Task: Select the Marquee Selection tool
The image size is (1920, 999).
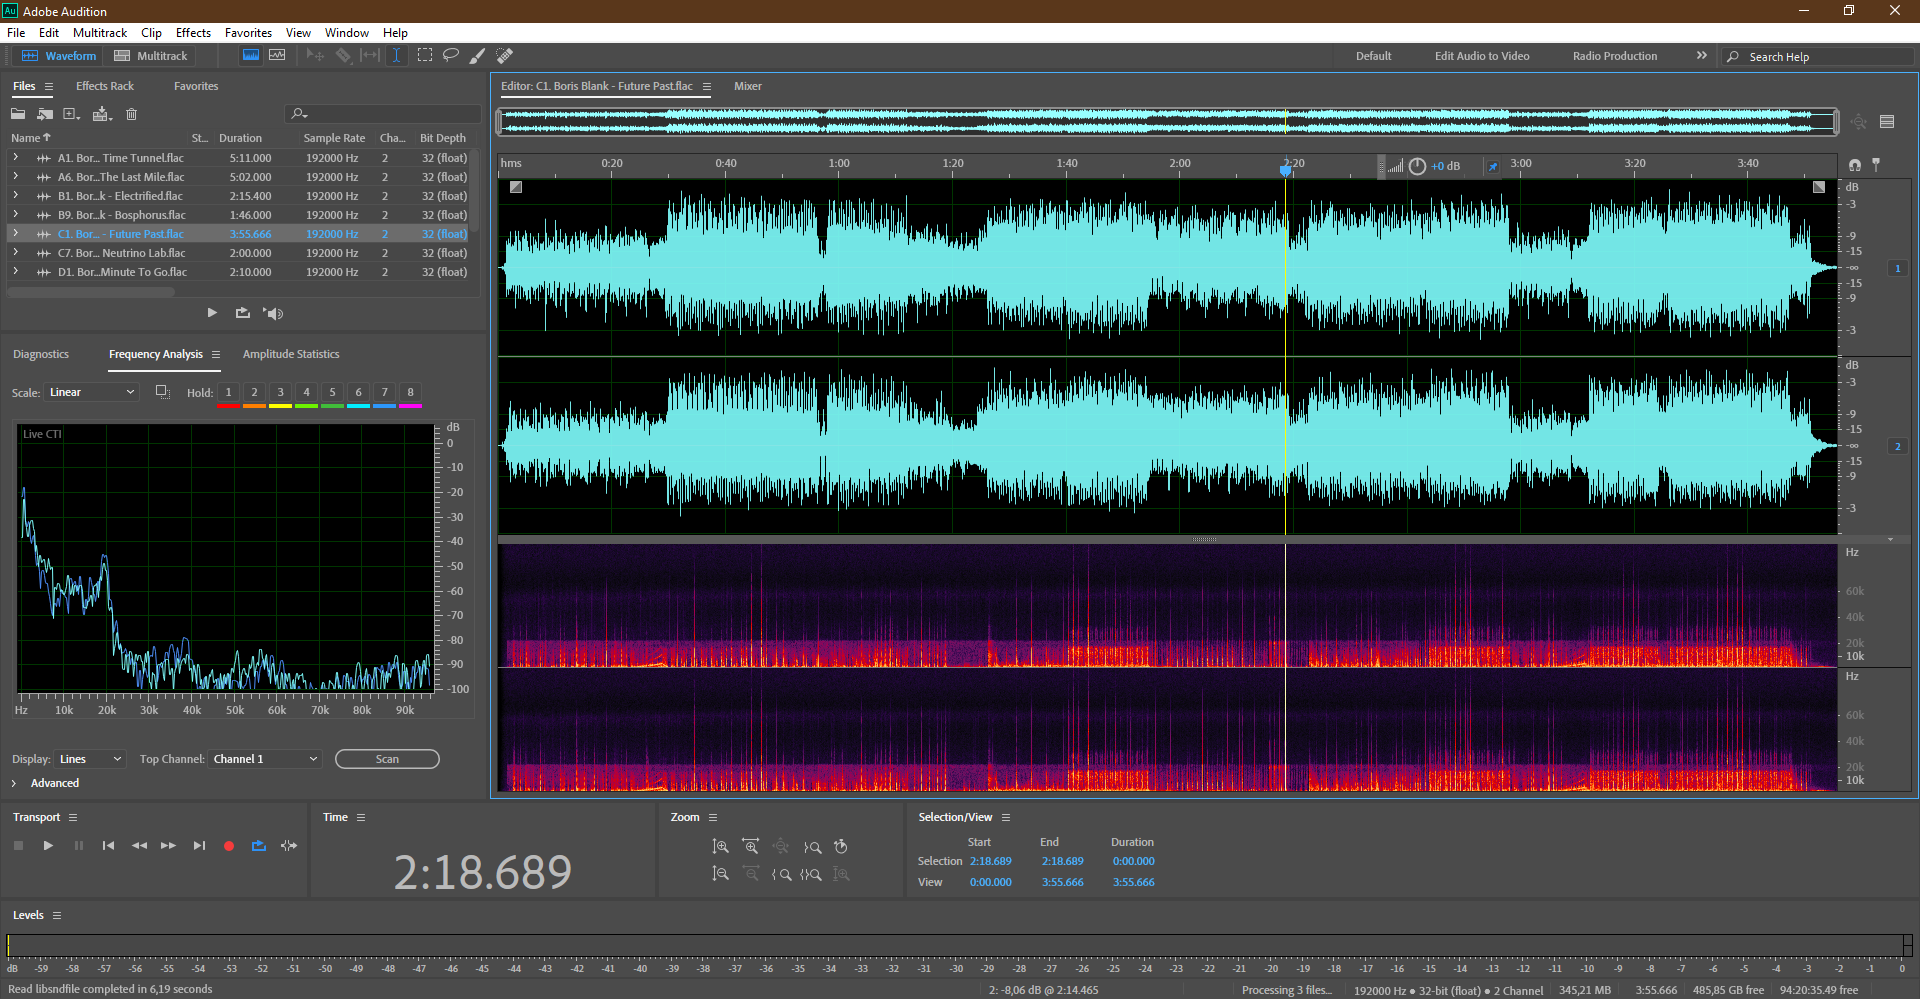Action: (424, 56)
